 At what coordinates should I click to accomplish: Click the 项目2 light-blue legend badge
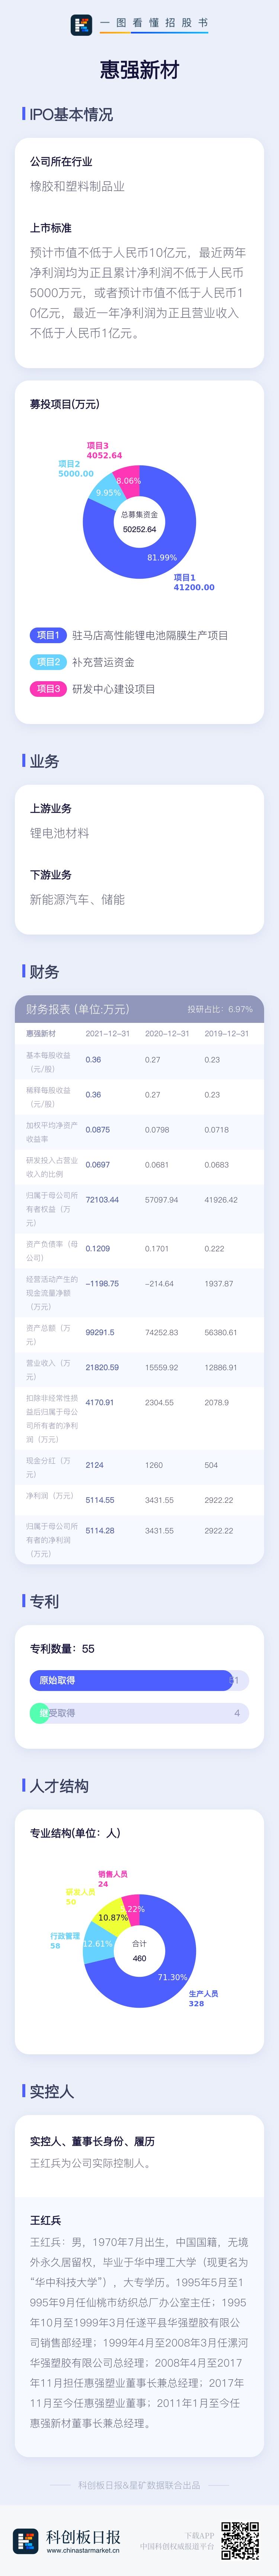(47, 662)
